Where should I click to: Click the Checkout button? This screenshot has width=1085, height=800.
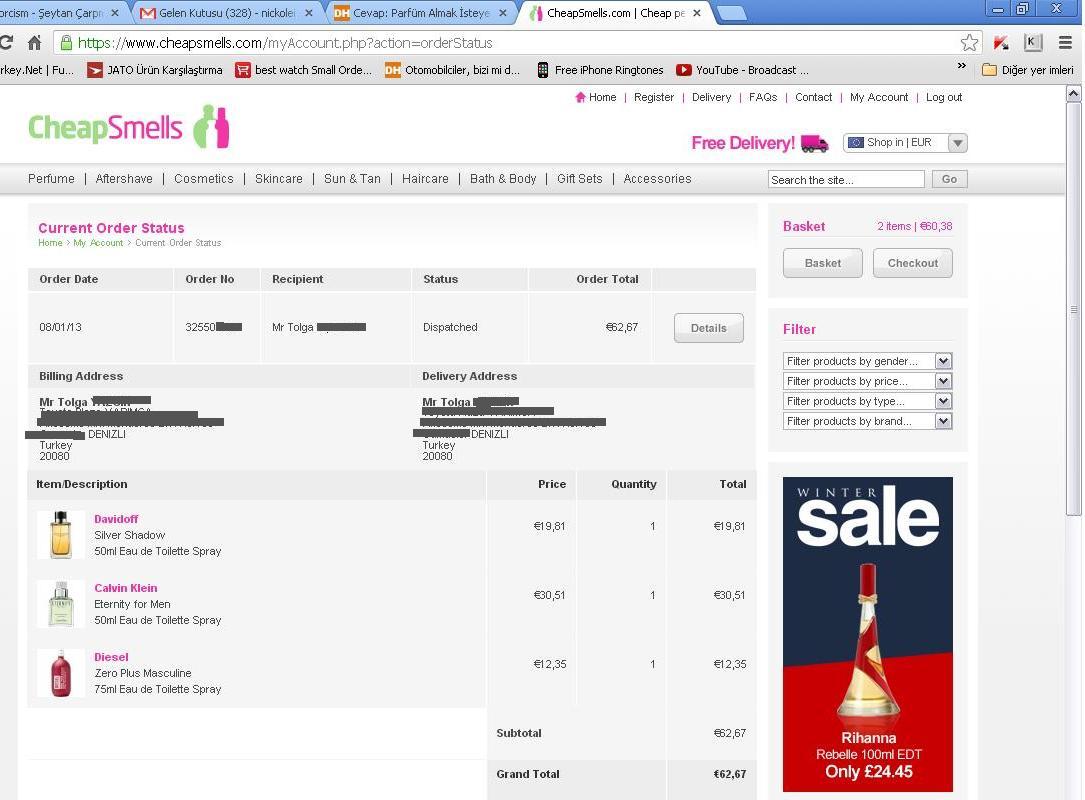(x=913, y=263)
